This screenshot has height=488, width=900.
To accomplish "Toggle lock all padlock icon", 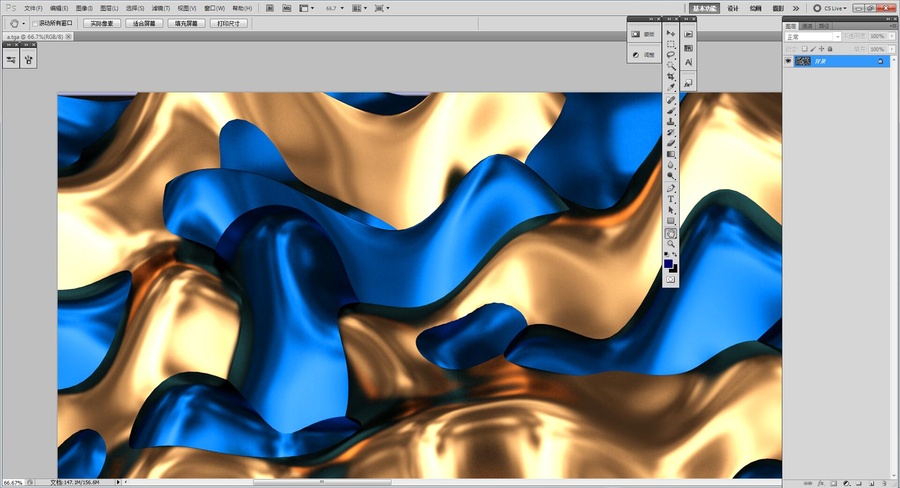I will 829,49.
